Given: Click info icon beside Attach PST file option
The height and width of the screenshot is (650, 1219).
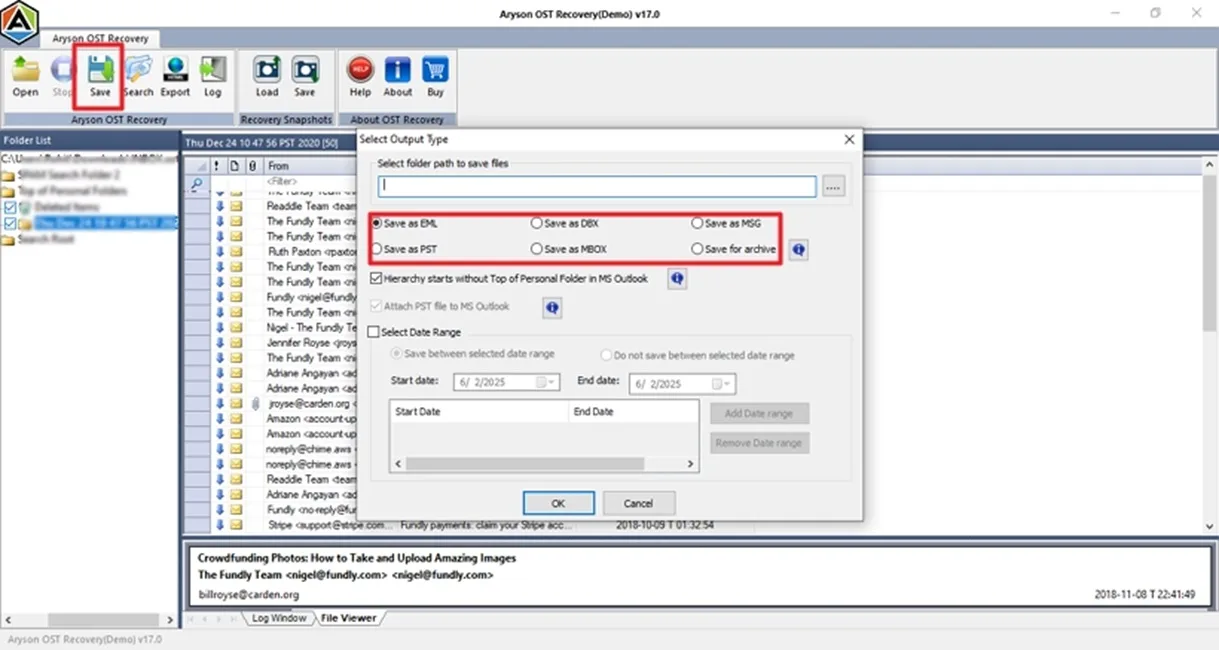Looking at the screenshot, I should click(552, 308).
